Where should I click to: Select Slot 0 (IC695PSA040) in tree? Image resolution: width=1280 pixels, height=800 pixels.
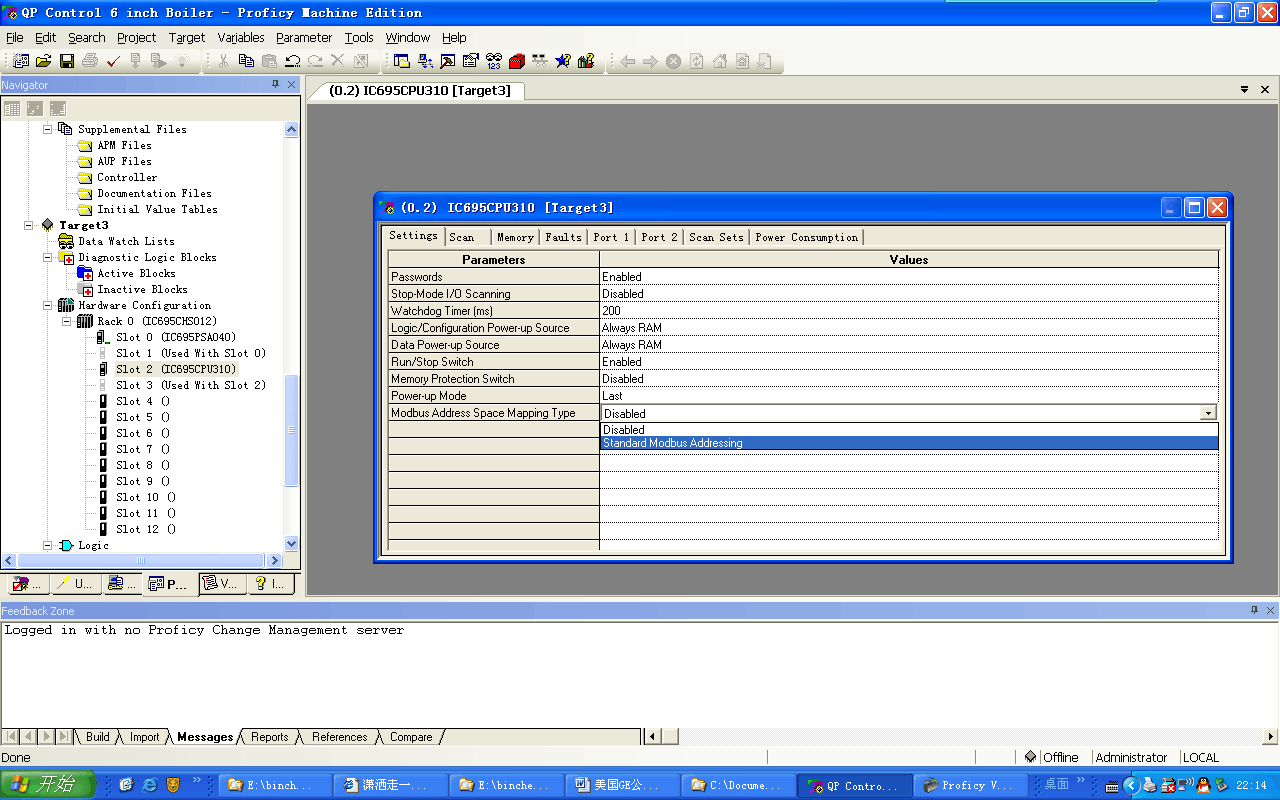(x=176, y=337)
